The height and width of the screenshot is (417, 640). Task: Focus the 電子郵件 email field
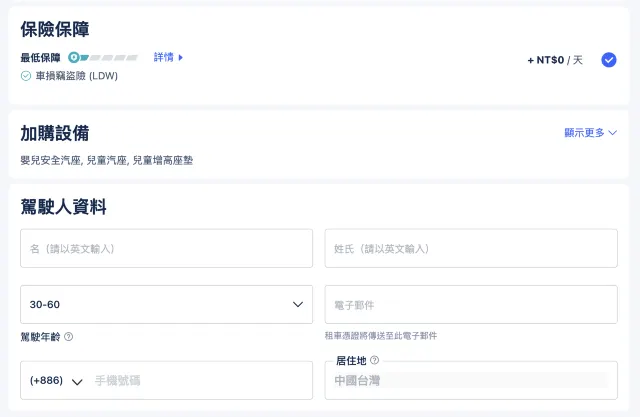pyautogui.click(x=470, y=304)
